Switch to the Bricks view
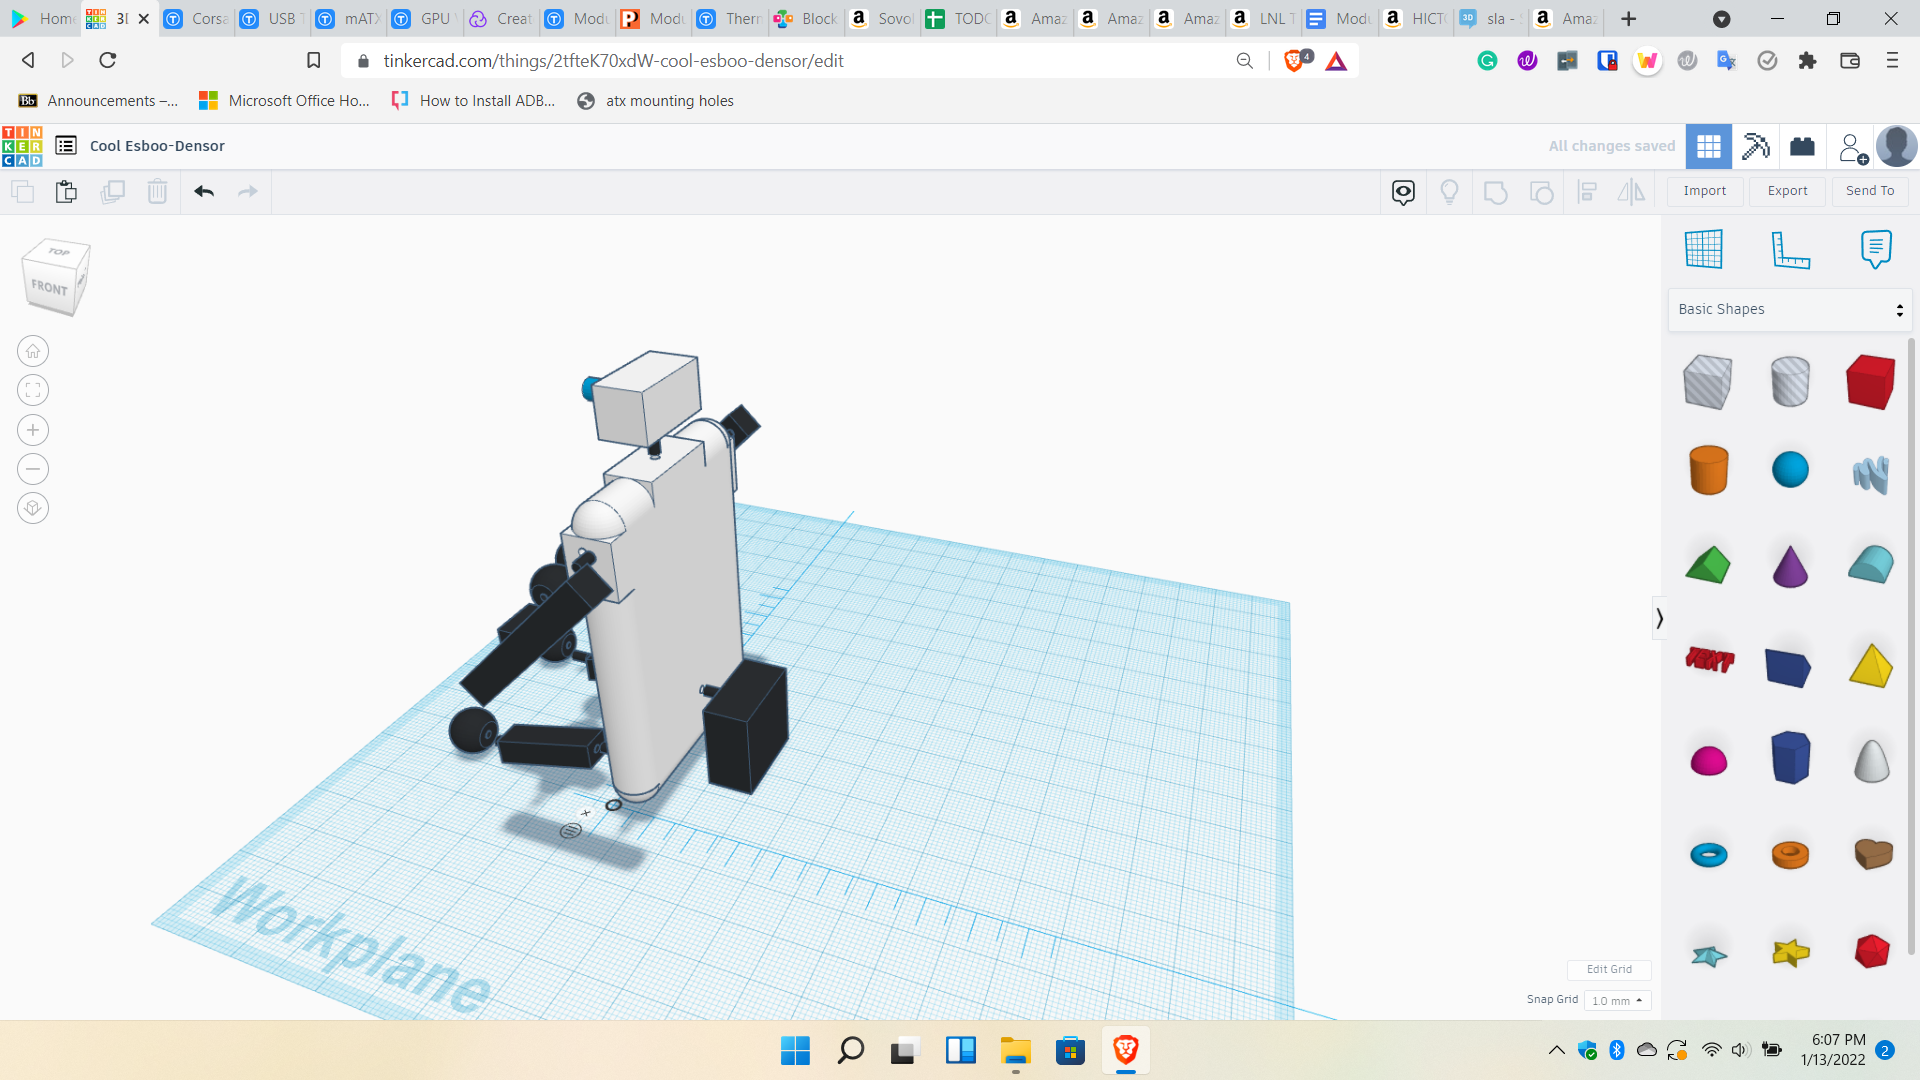1920x1080 pixels. pos(1802,146)
